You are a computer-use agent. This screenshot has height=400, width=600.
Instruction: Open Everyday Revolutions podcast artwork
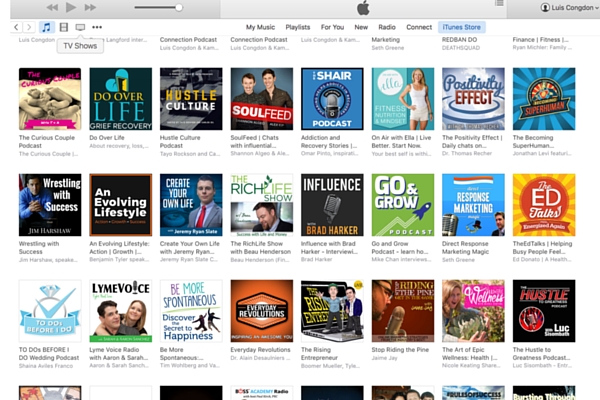(x=262, y=311)
